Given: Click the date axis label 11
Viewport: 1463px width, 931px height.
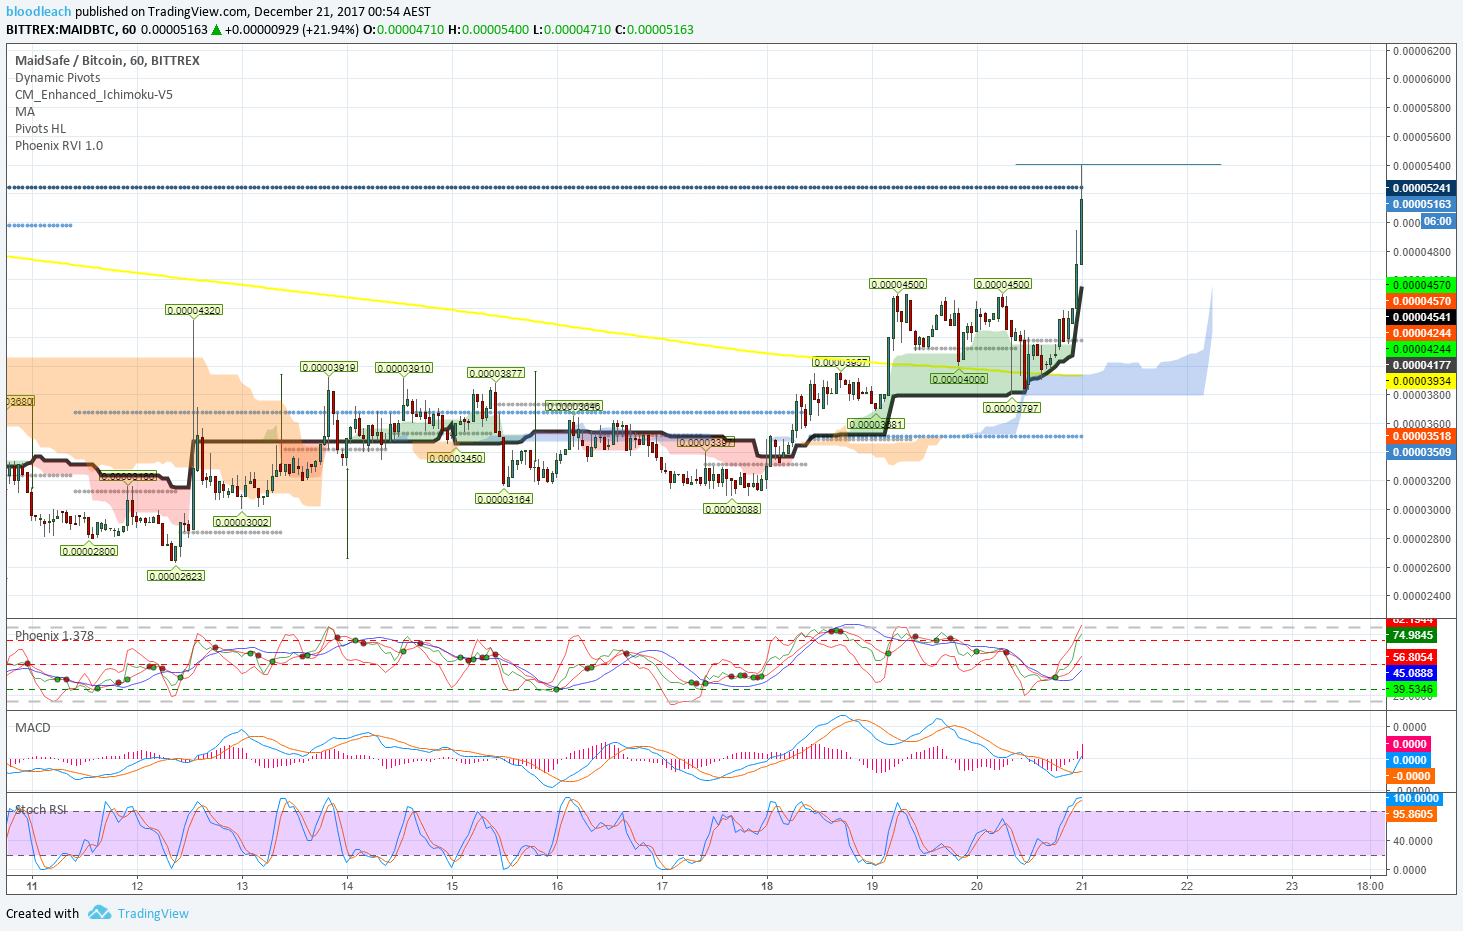Looking at the screenshot, I should [x=32, y=886].
